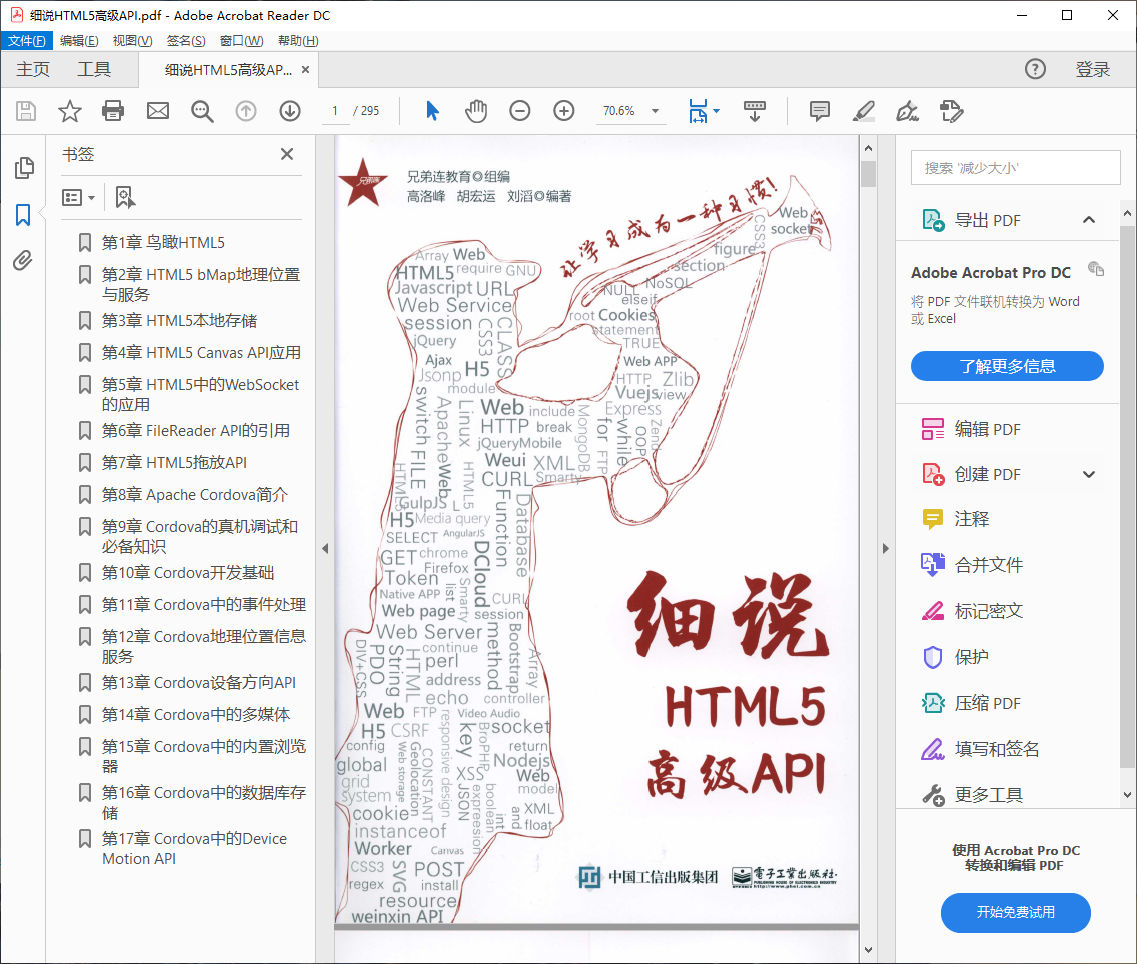Toggle reading mode display
Screen dimensions: 1137x964
click(754, 111)
